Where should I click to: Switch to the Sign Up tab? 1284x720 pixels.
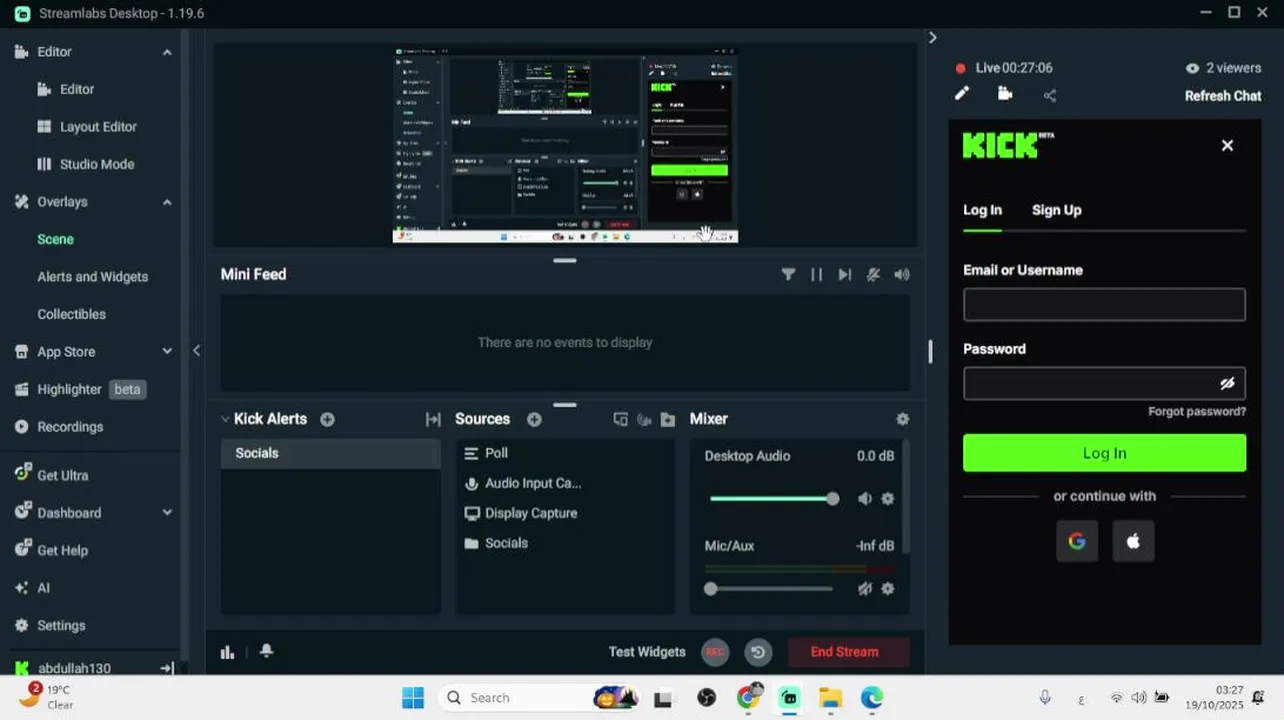click(1056, 210)
